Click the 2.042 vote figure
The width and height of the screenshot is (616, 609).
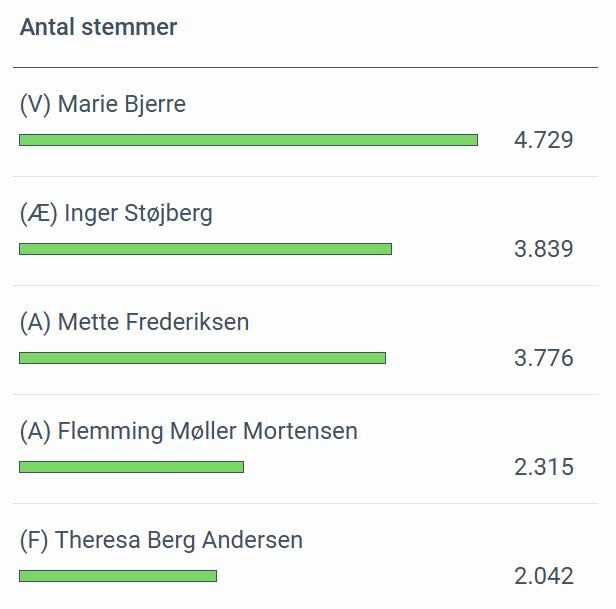tap(543, 576)
